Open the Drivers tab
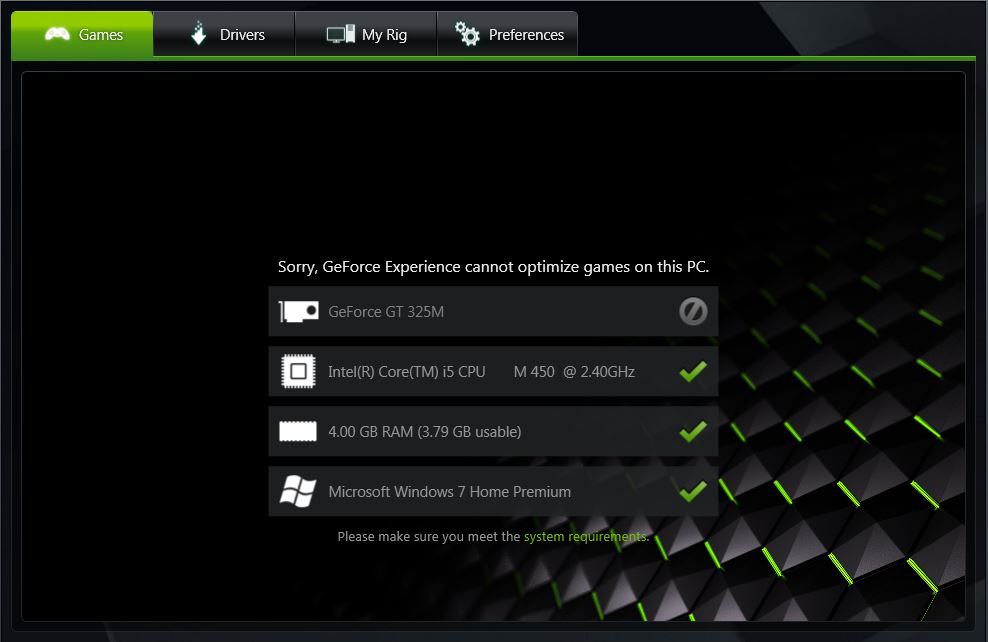 coord(224,35)
